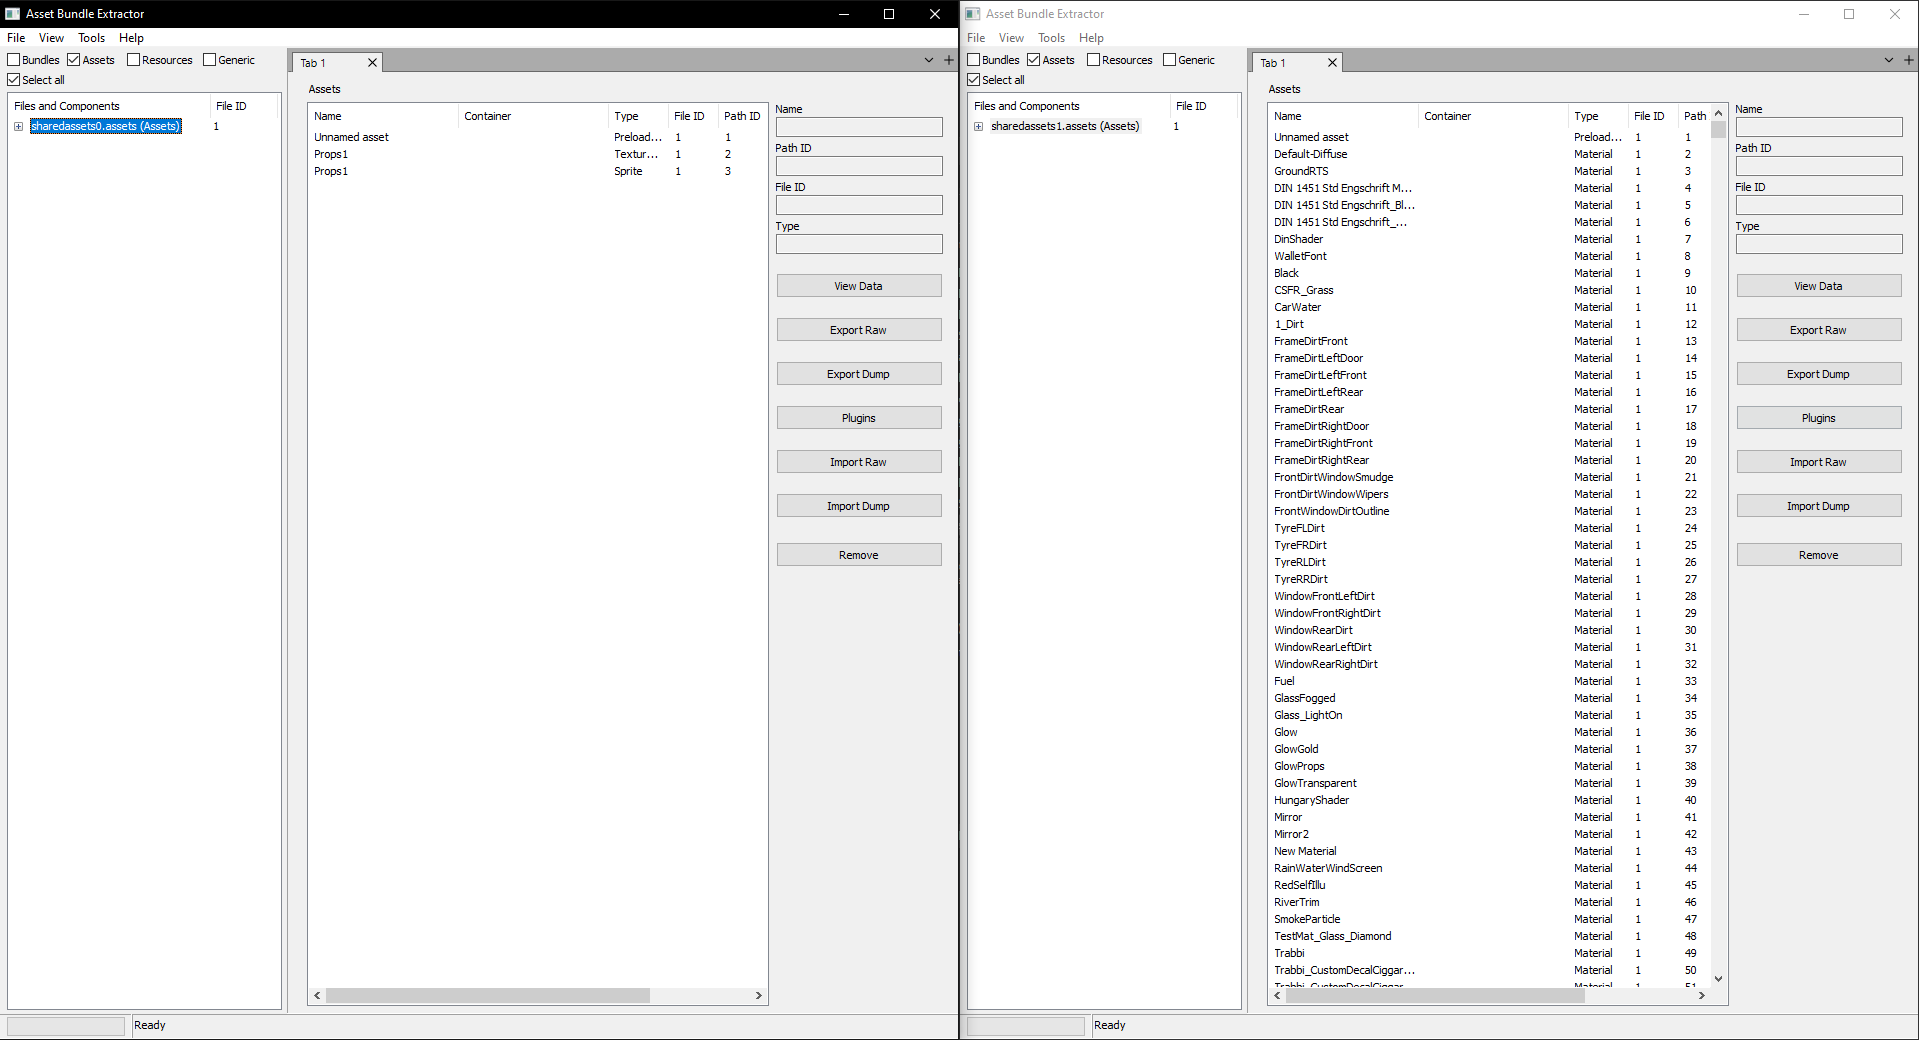This screenshot has height=1040, width=1919.
Task: Open Tools menu in left window
Action: 91,38
